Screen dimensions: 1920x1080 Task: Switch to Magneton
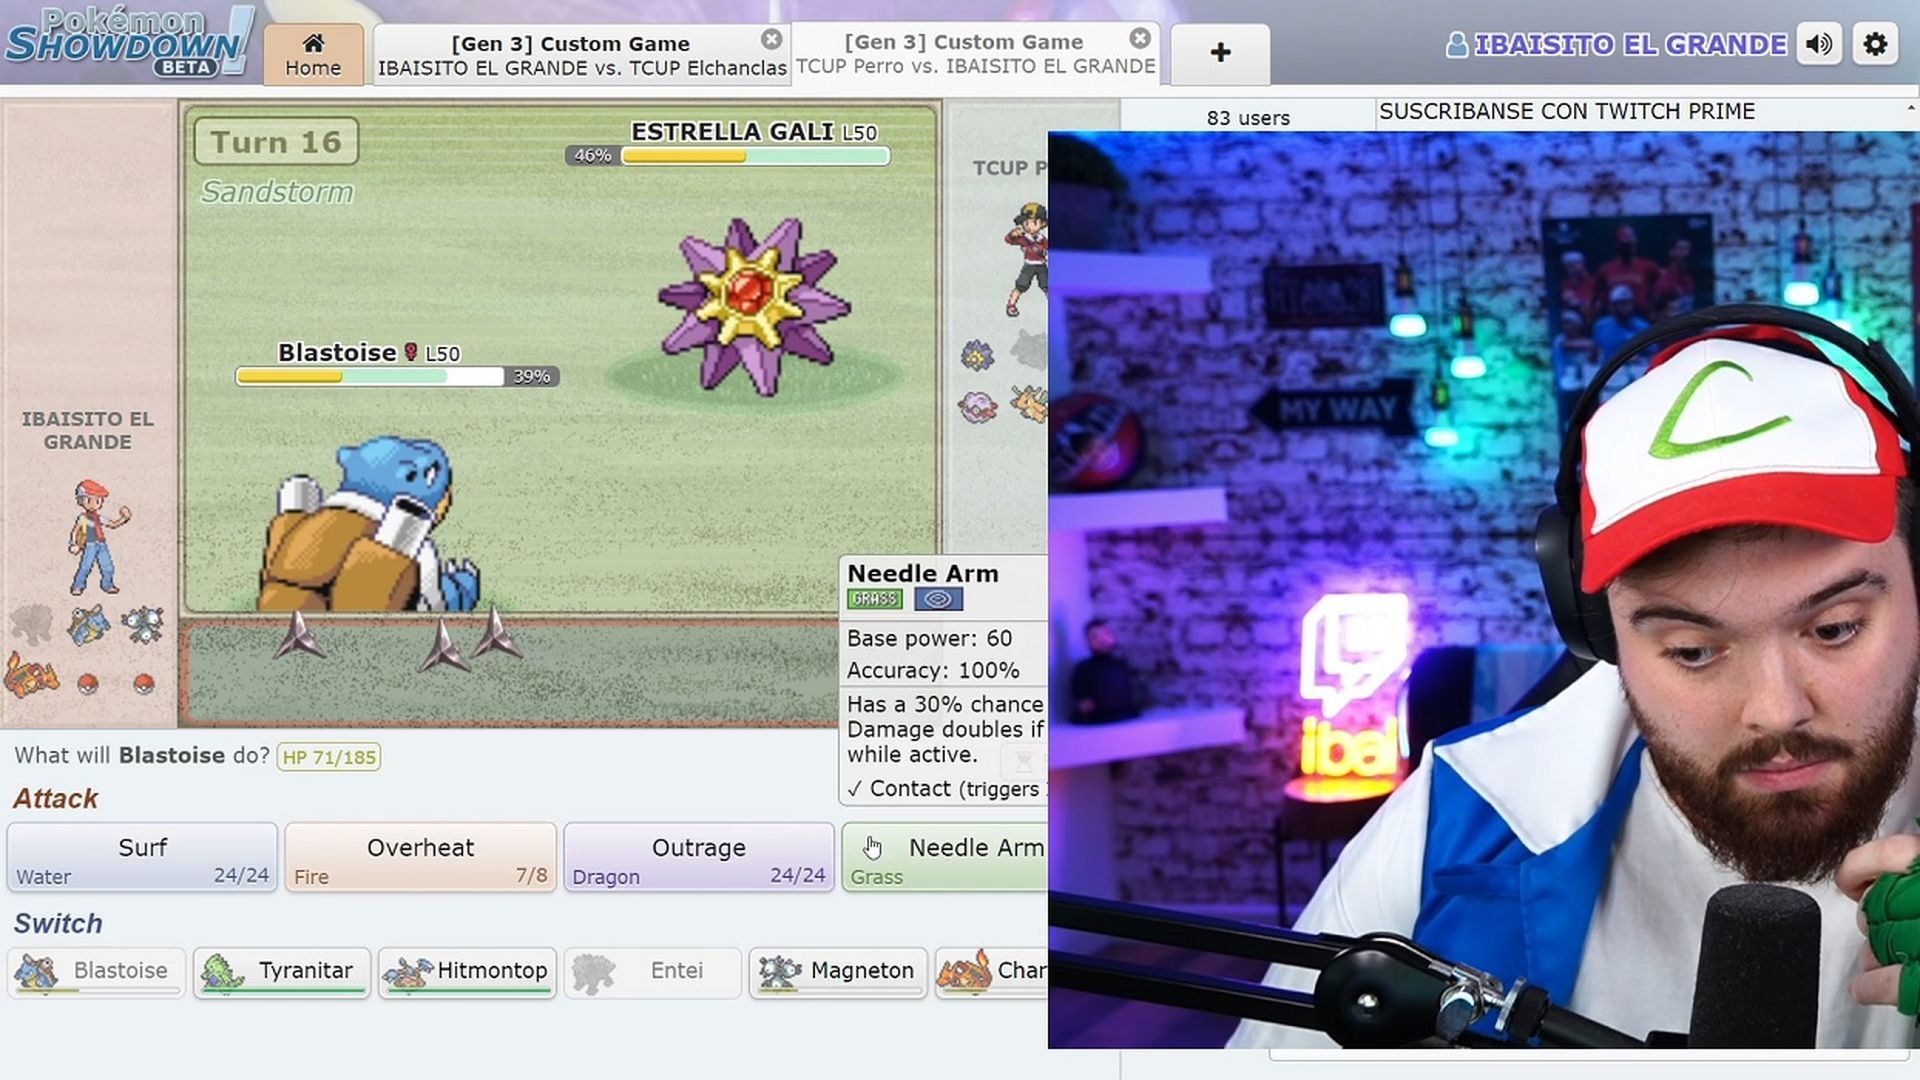[x=838, y=971]
